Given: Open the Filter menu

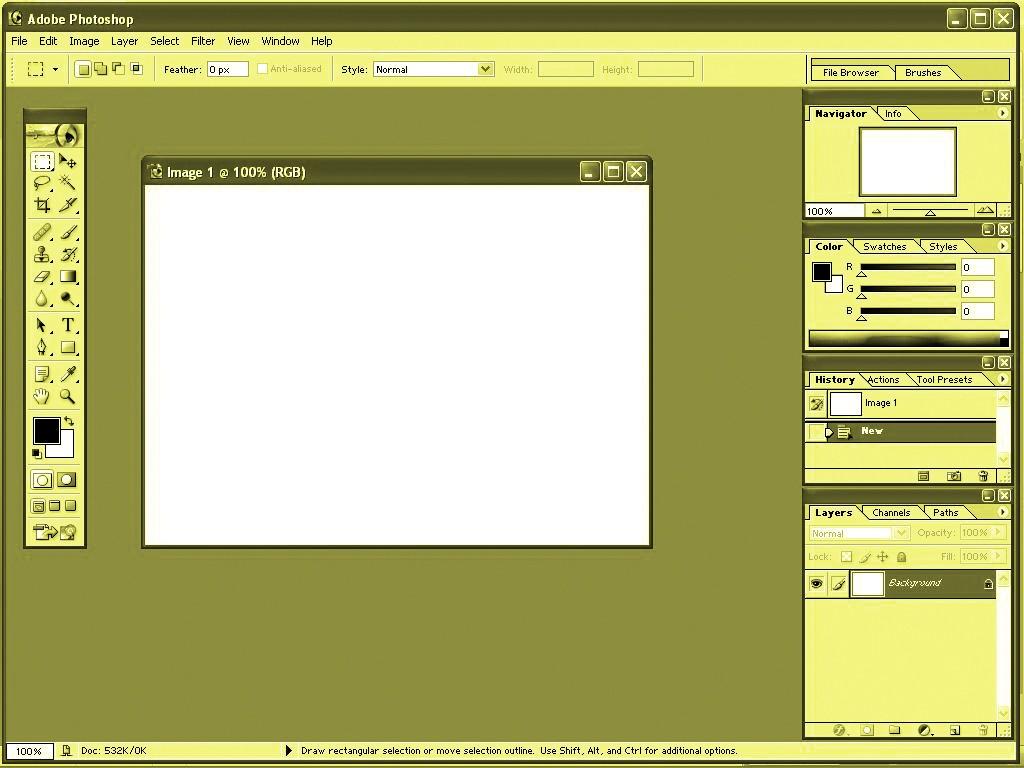Looking at the screenshot, I should (x=203, y=40).
